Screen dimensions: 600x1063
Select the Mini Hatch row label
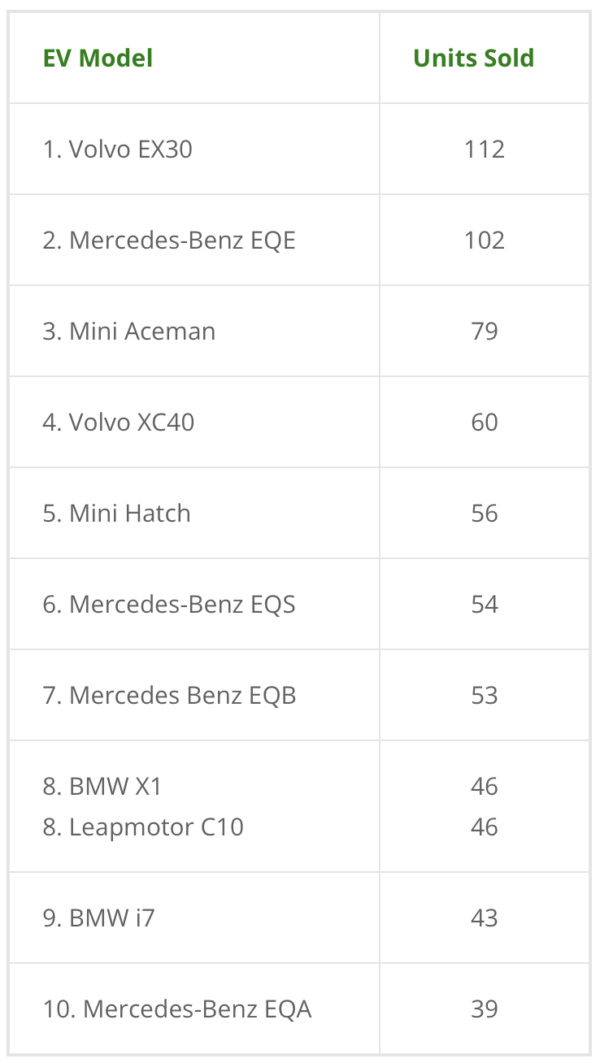point(116,513)
